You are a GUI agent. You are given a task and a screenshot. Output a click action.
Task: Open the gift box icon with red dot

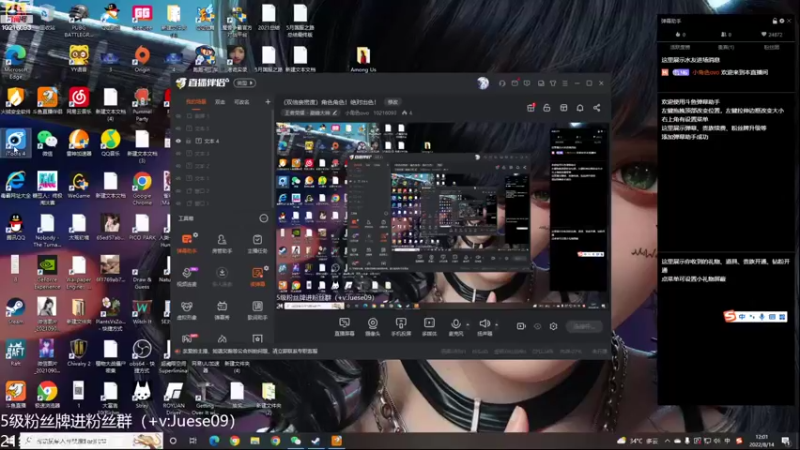[x=531, y=108]
